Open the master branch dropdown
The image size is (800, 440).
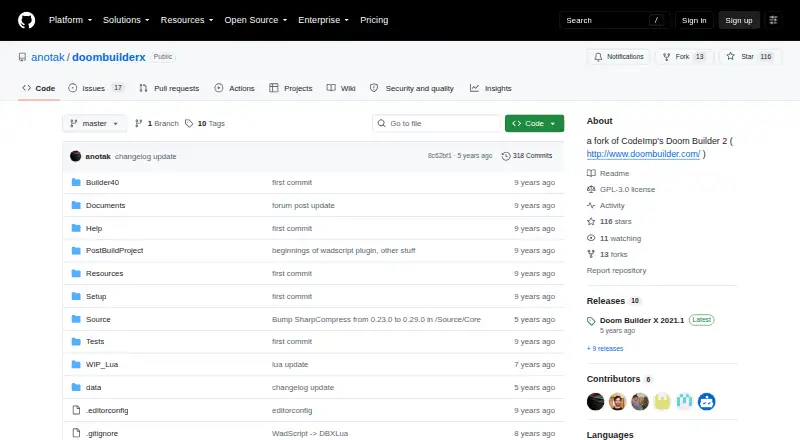(94, 124)
